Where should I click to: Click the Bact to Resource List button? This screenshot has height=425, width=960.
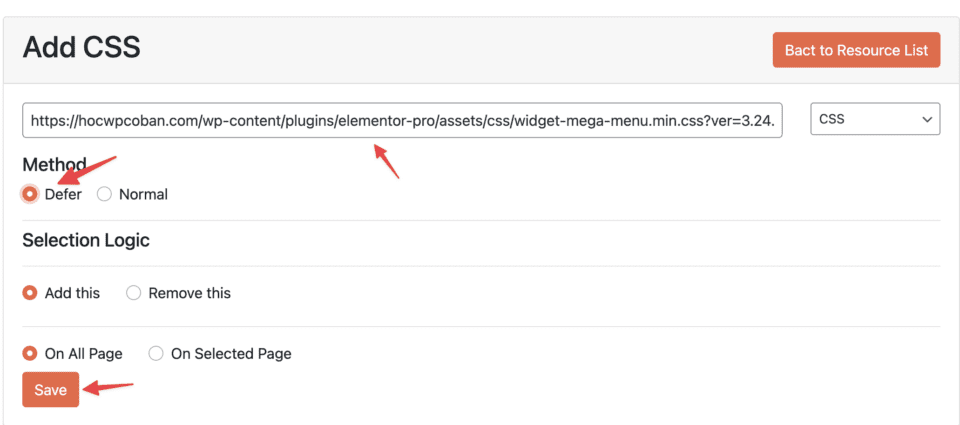pos(856,50)
